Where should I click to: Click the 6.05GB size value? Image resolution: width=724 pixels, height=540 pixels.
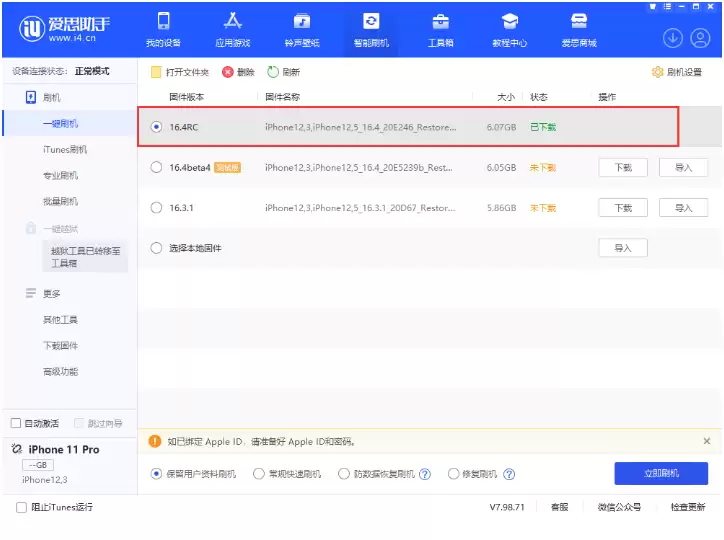click(501, 168)
